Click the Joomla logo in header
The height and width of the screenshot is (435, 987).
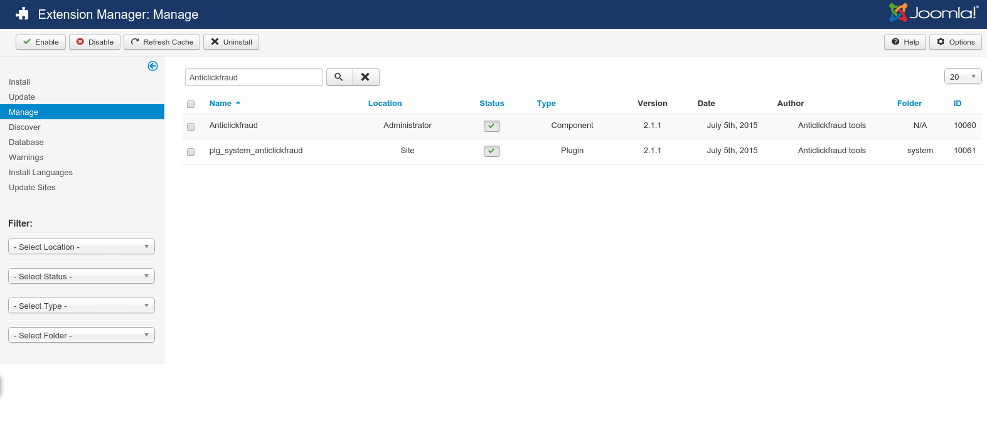[x=932, y=13]
